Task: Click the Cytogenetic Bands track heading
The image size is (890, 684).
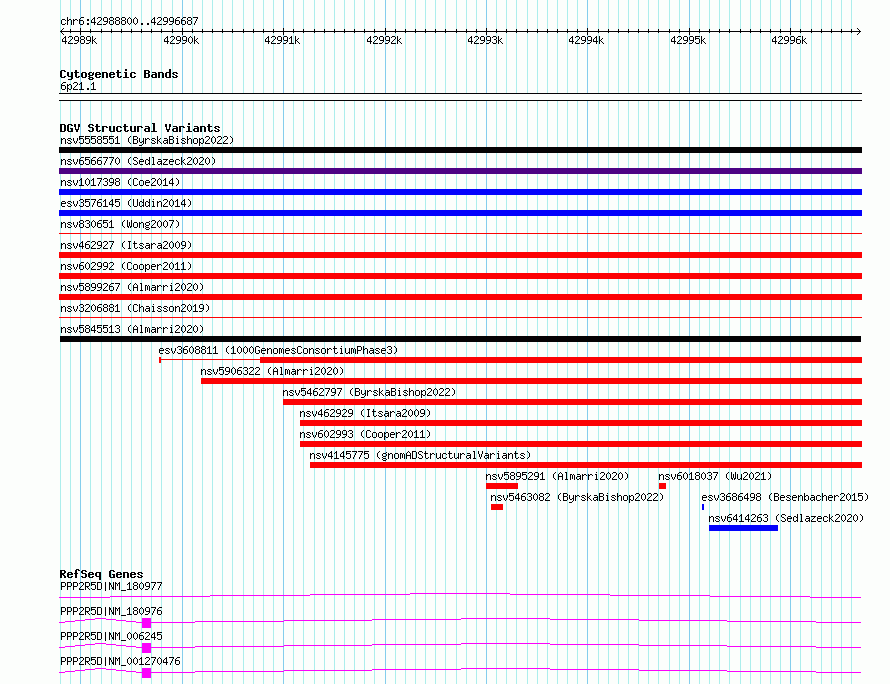Action: point(119,74)
